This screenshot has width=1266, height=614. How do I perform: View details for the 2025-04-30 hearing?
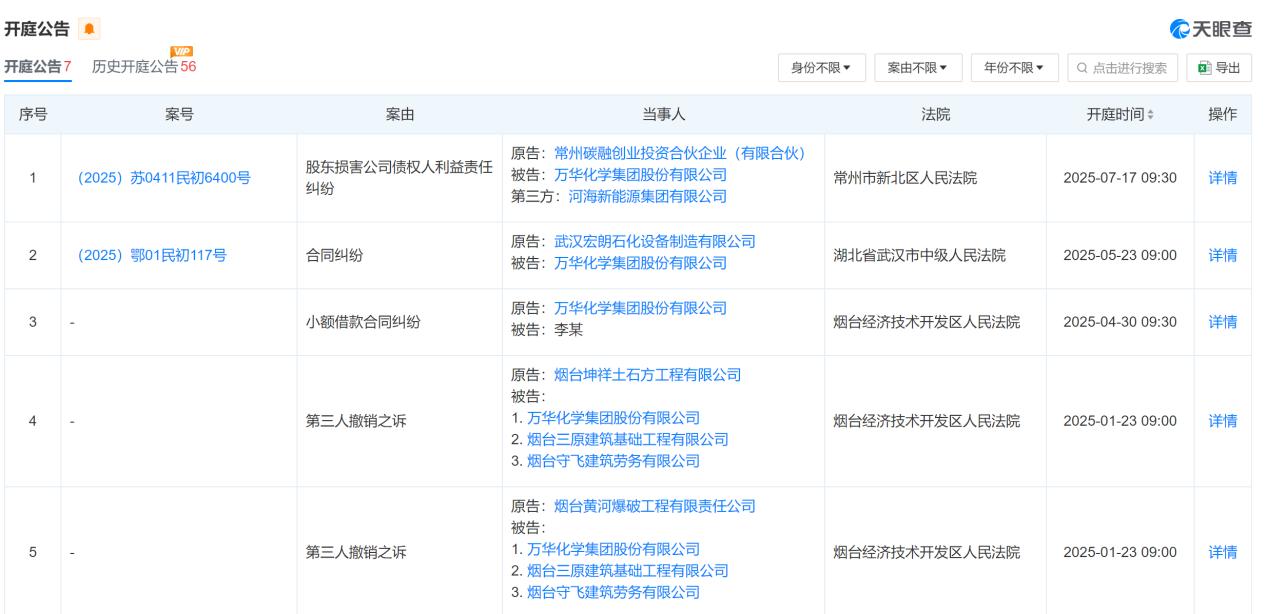click(1223, 322)
